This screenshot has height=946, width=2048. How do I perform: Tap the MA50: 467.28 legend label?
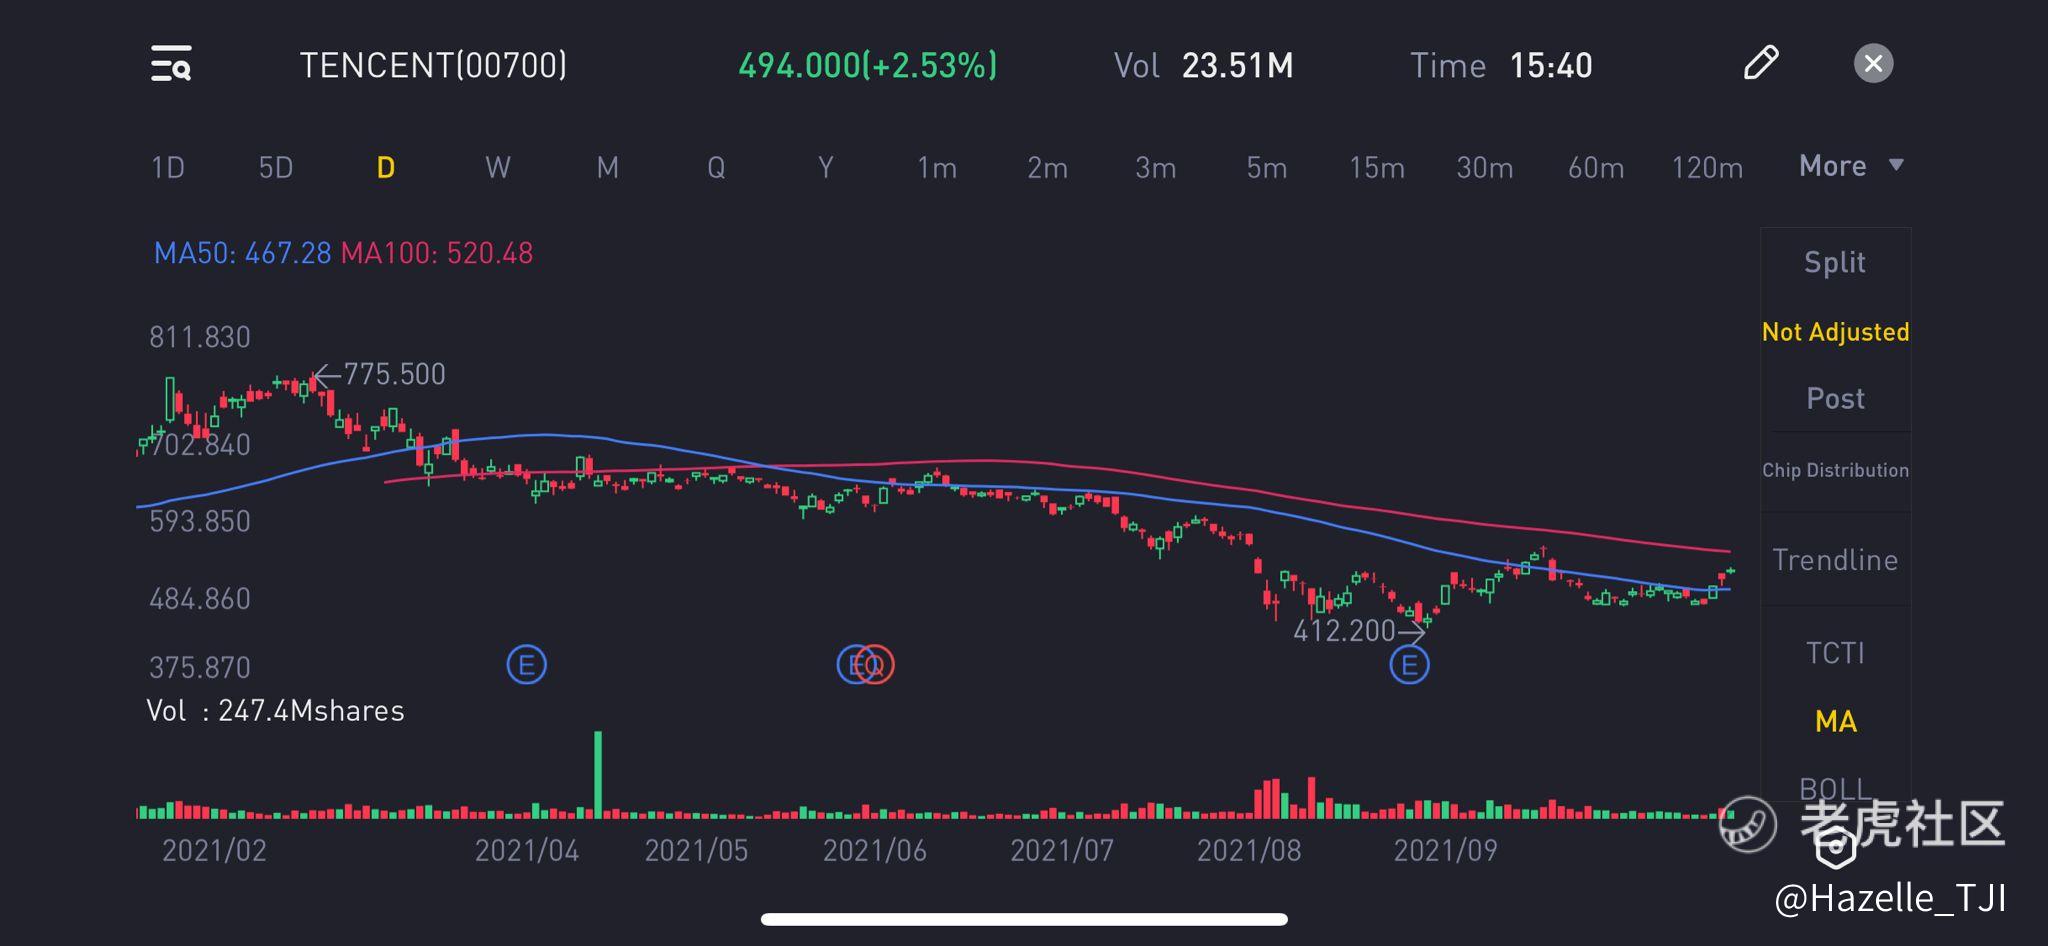tap(243, 253)
